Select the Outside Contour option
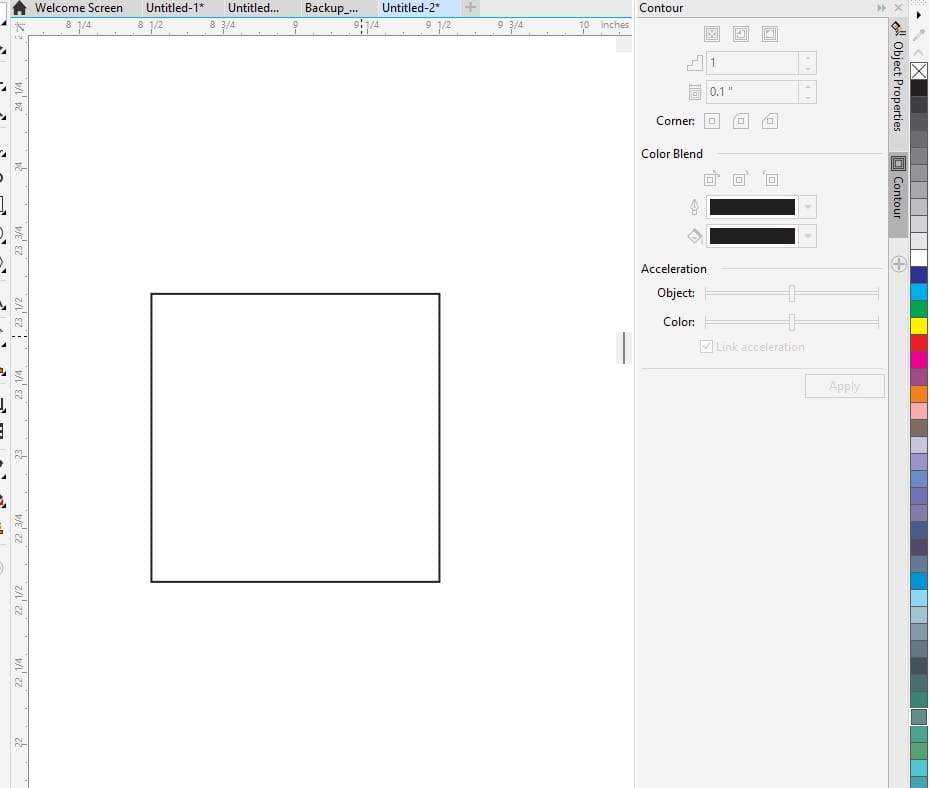 pos(771,33)
